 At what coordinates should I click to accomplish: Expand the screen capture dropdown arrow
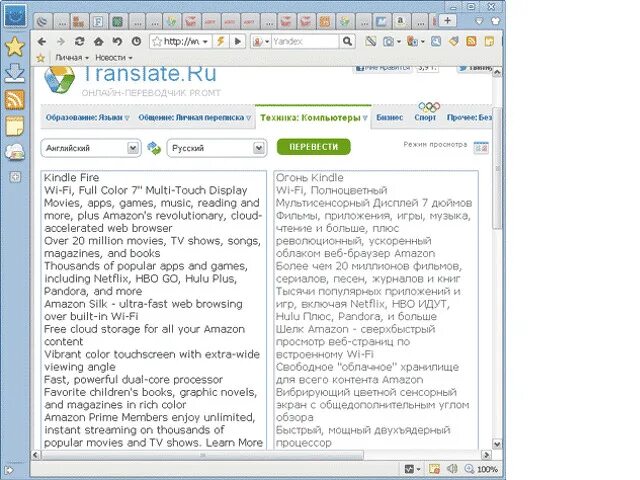[398, 42]
